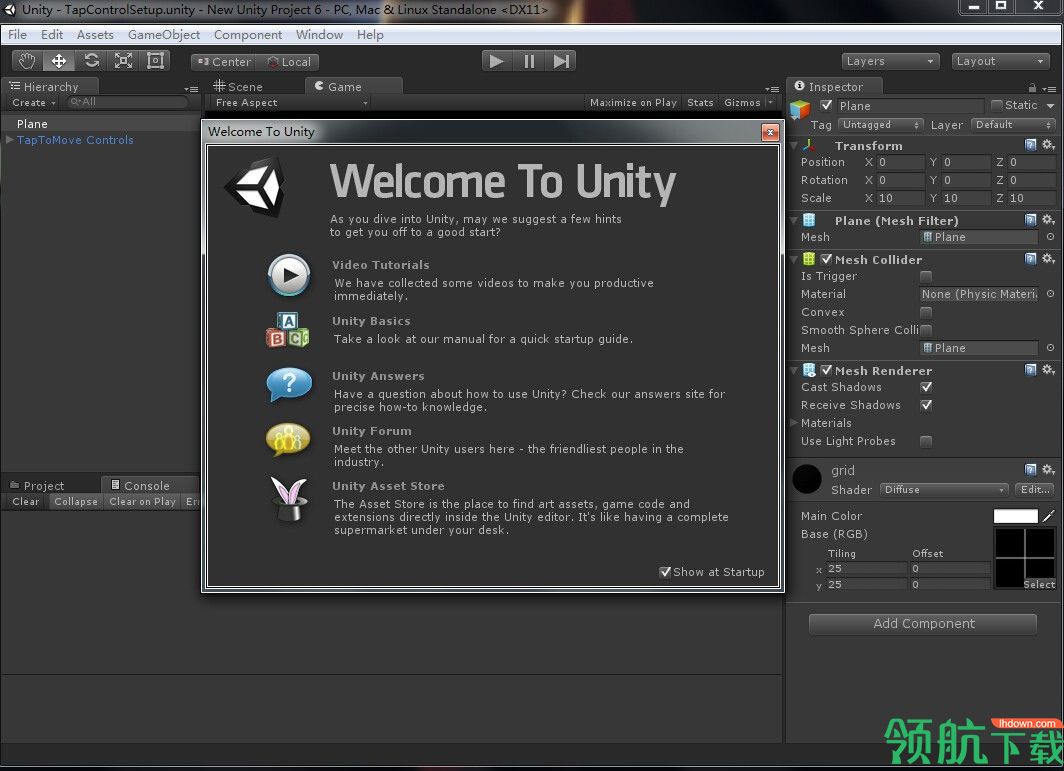Pick Physic Material via object picker circle
1064x771 pixels.
click(1050, 294)
